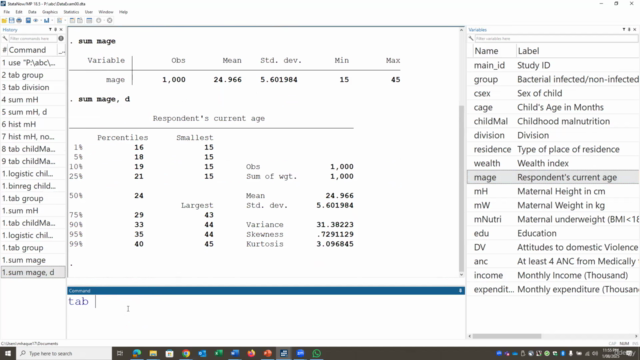640x360 pixels.
Task: Pin the Variables panel
Action: point(629,29)
